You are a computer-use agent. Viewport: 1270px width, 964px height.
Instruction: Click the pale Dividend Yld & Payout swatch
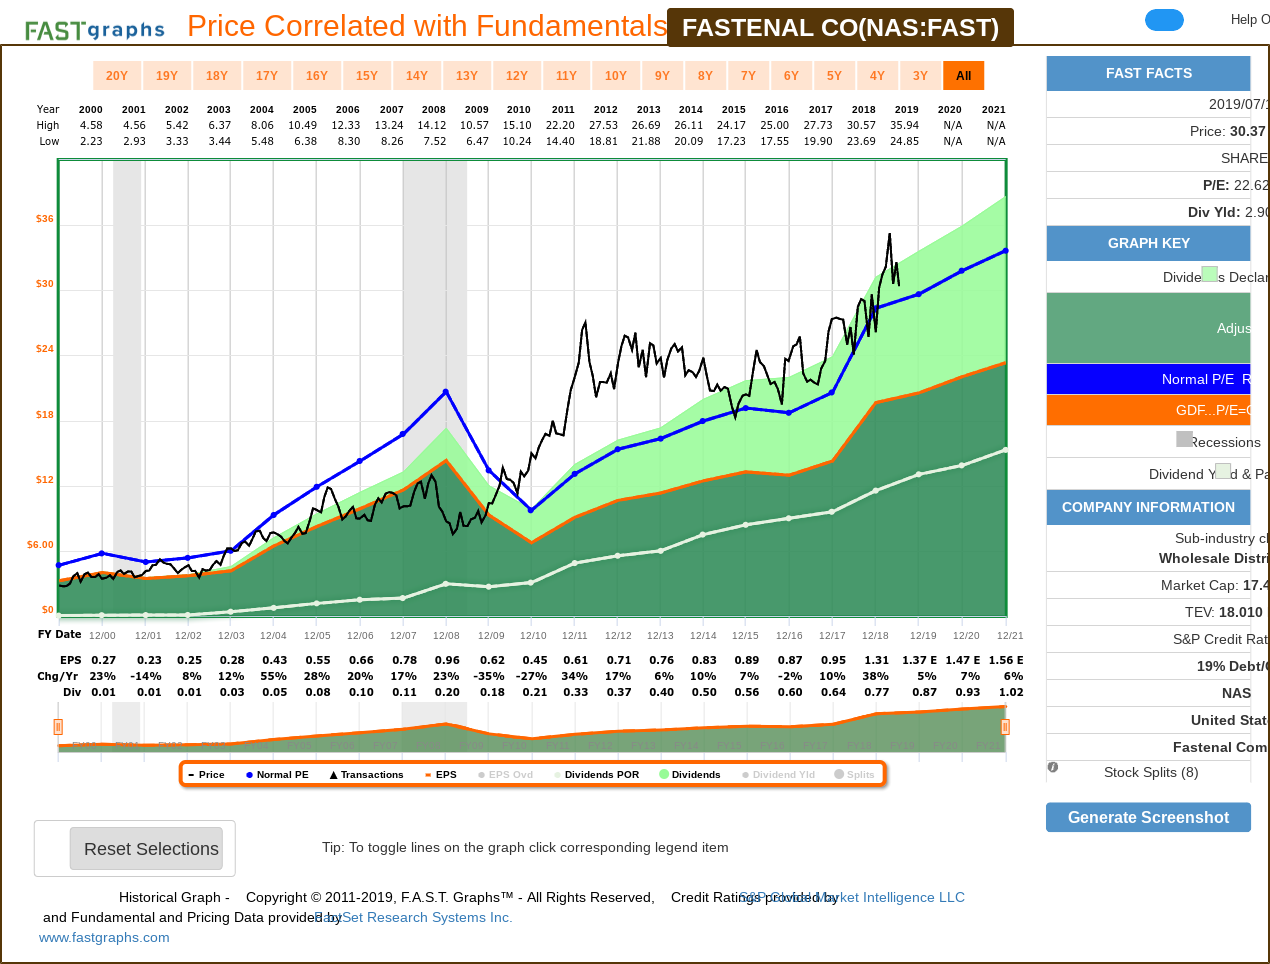click(1222, 471)
